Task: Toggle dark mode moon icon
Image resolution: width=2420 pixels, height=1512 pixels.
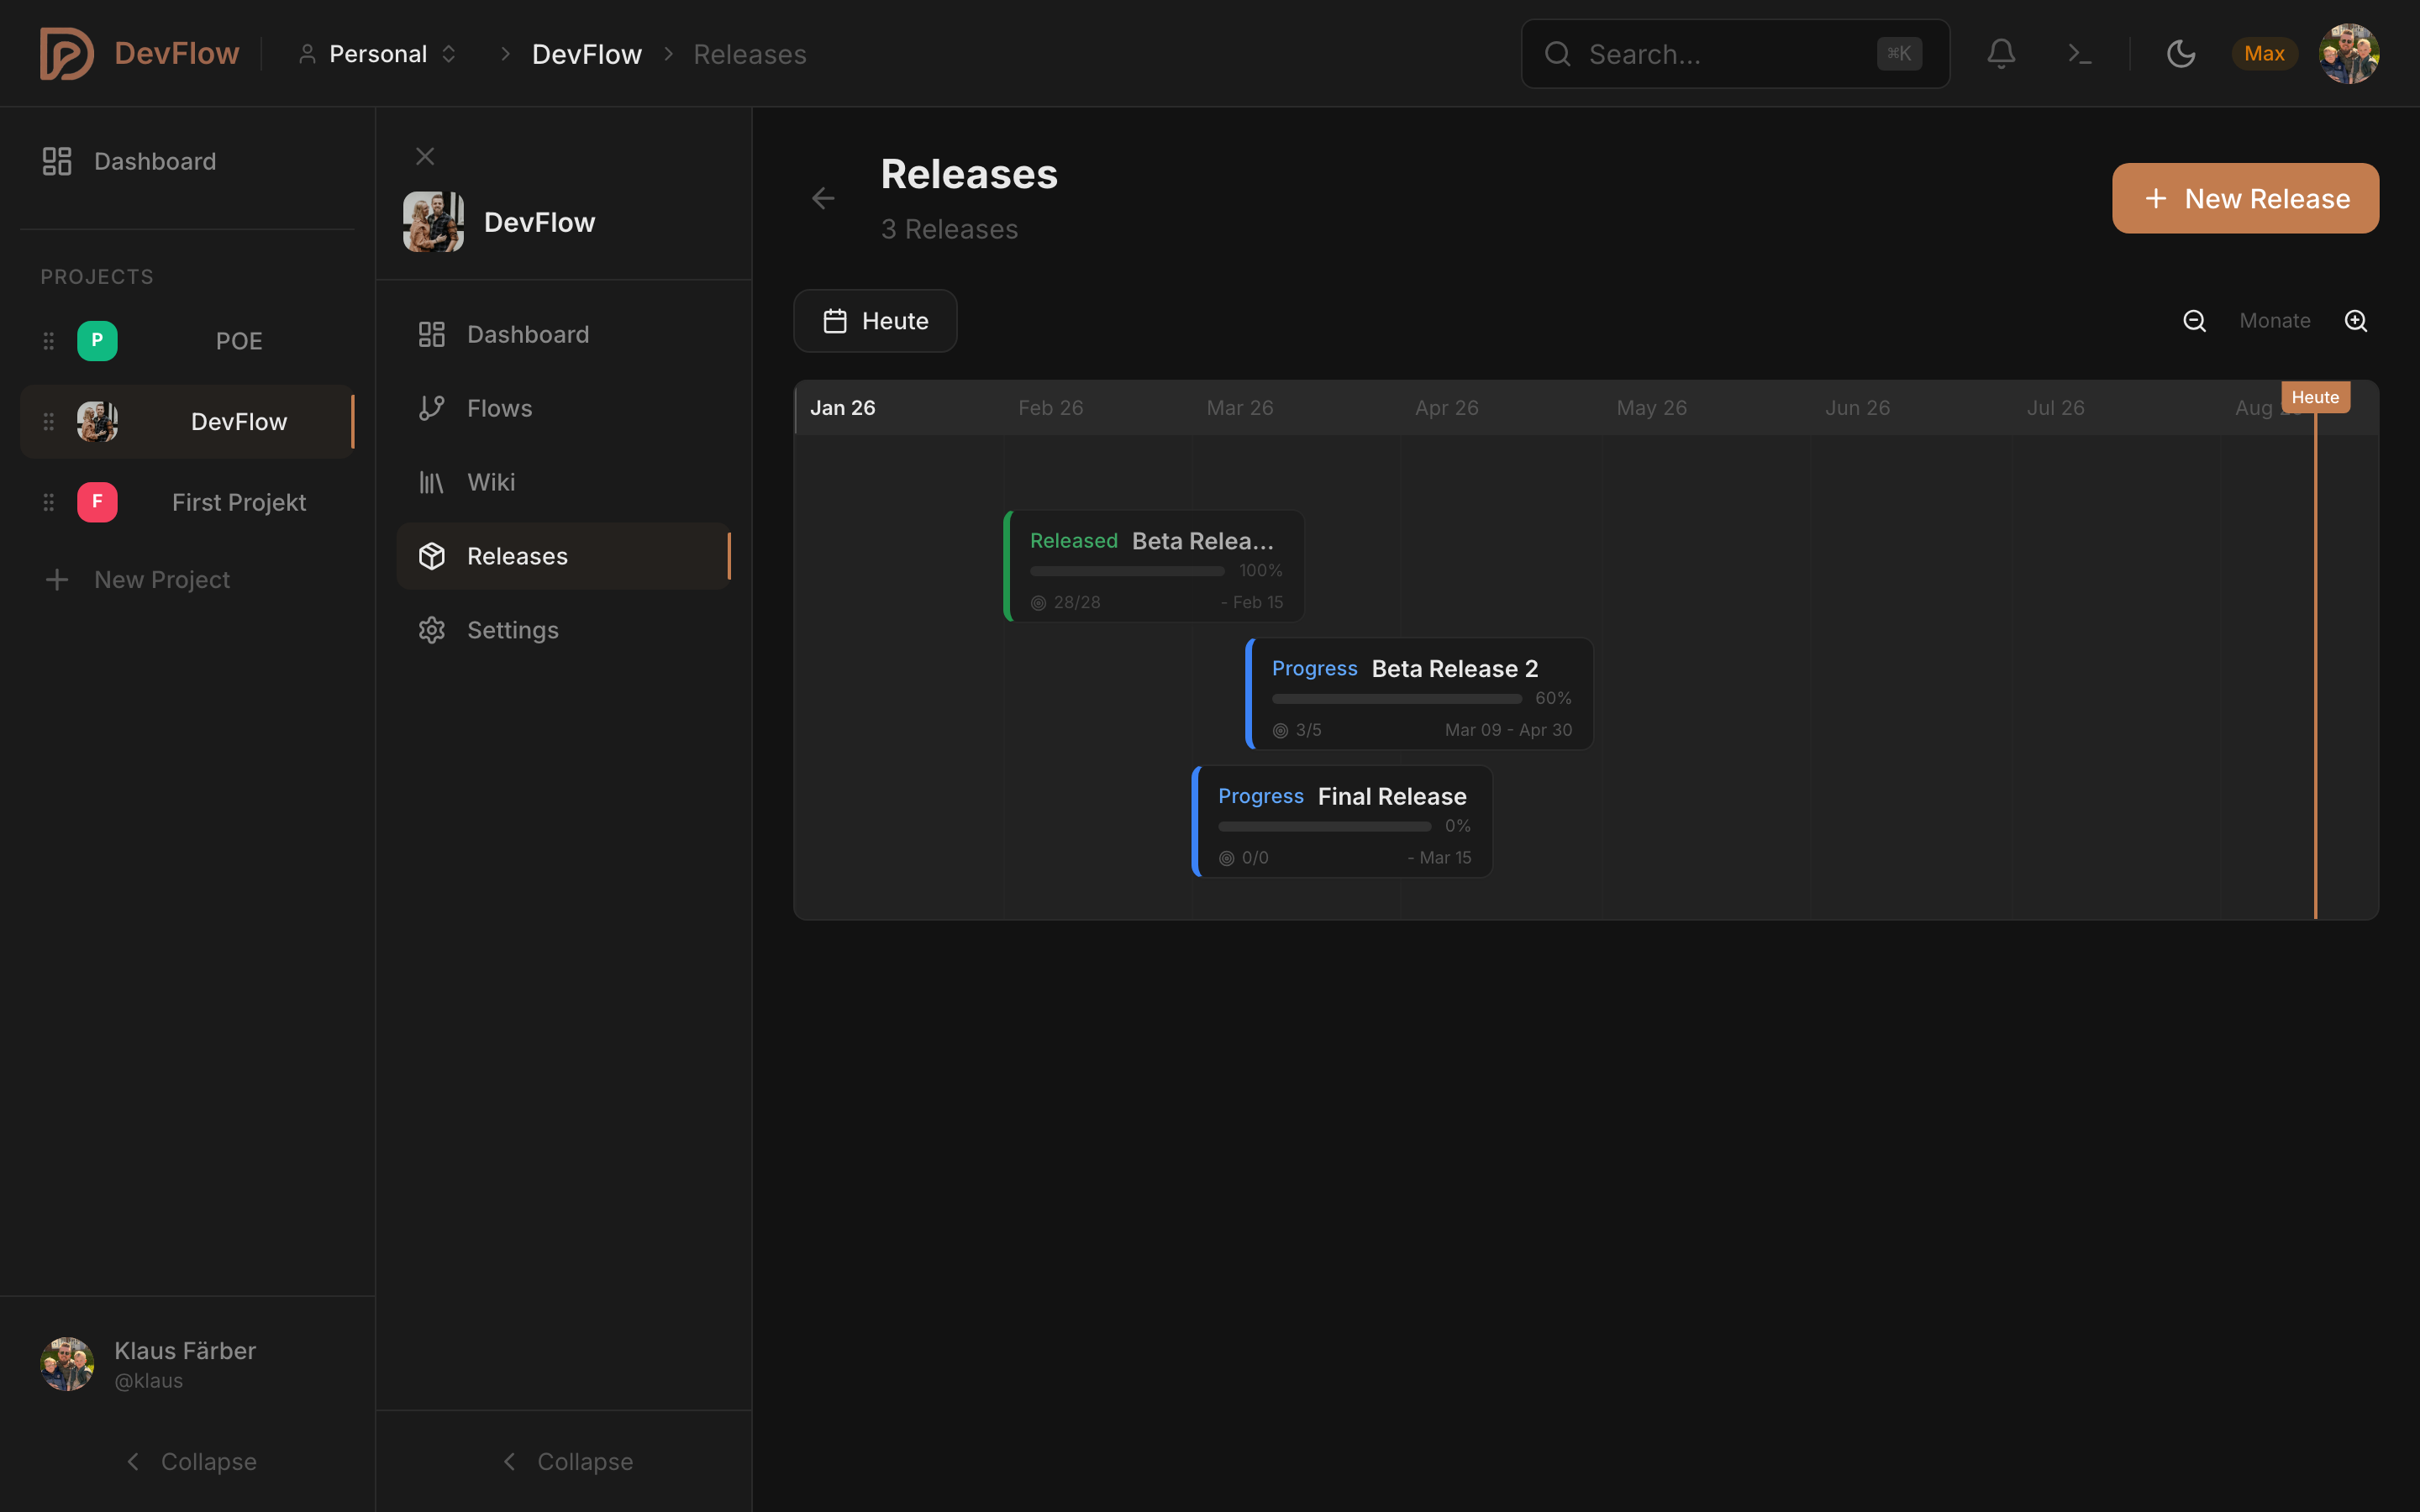Action: pos(2181,54)
